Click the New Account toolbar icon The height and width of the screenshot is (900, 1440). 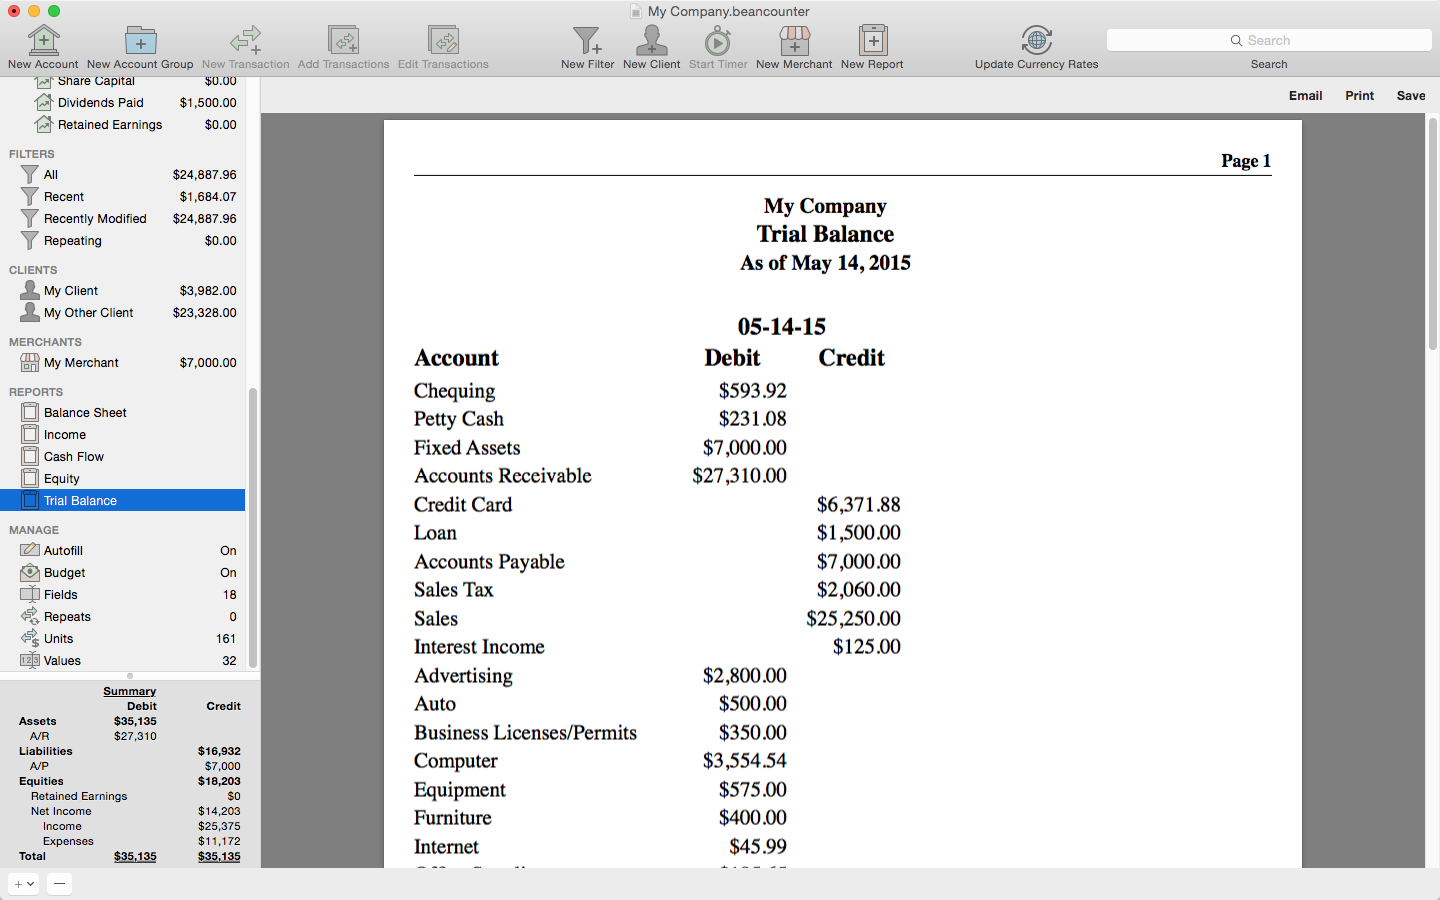(x=43, y=40)
